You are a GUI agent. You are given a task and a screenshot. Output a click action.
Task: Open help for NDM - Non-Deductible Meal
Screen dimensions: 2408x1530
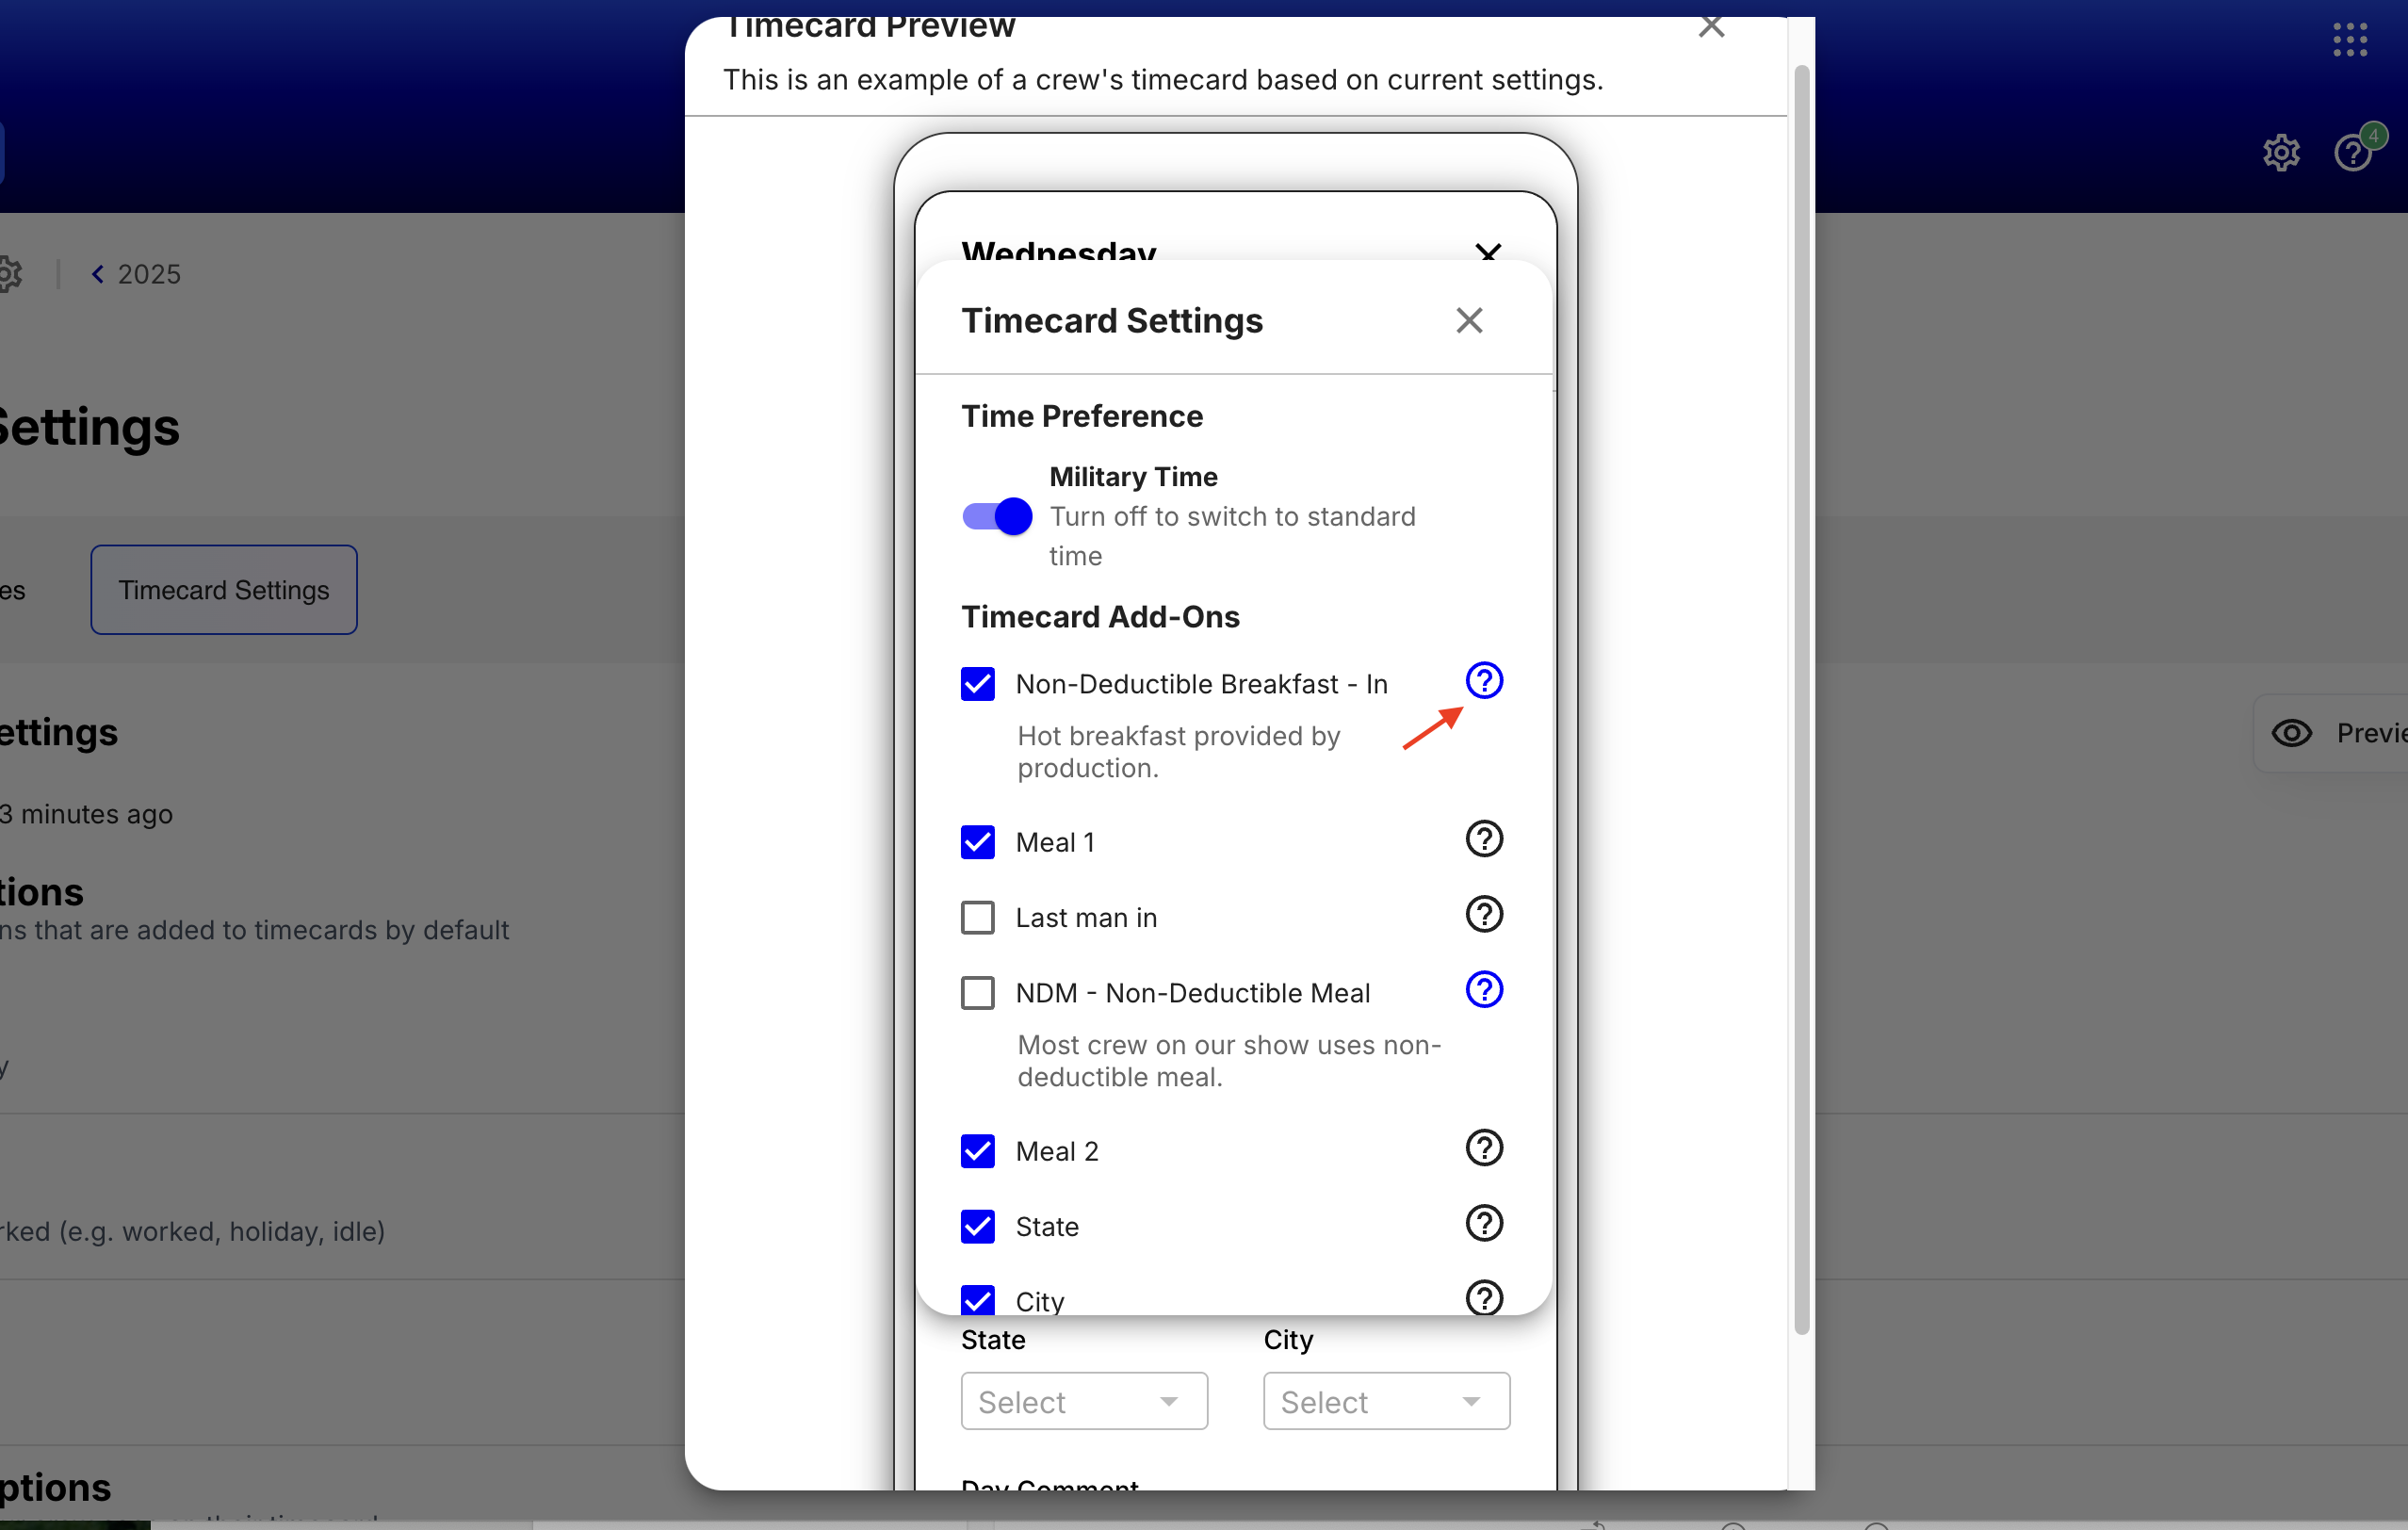[1484, 990]
